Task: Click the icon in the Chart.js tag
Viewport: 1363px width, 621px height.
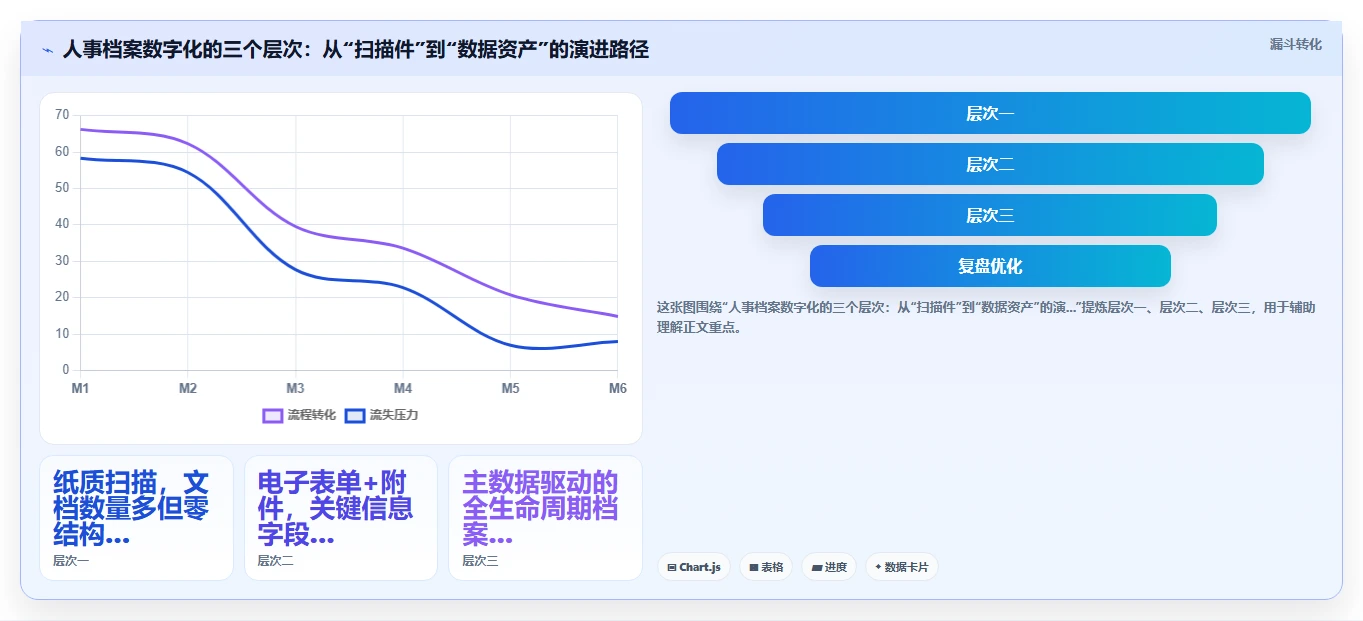Action: tap(672, 568)
